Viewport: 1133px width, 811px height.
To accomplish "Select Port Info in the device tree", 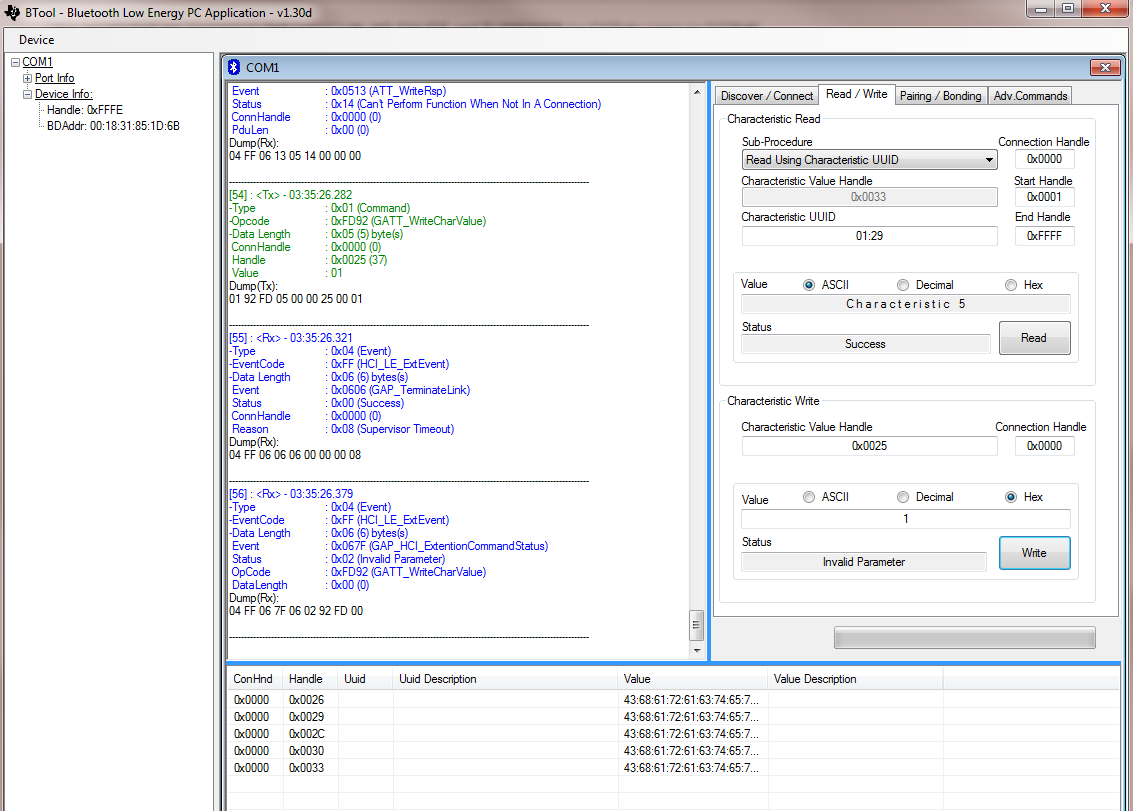I will (x=54, y=78).
